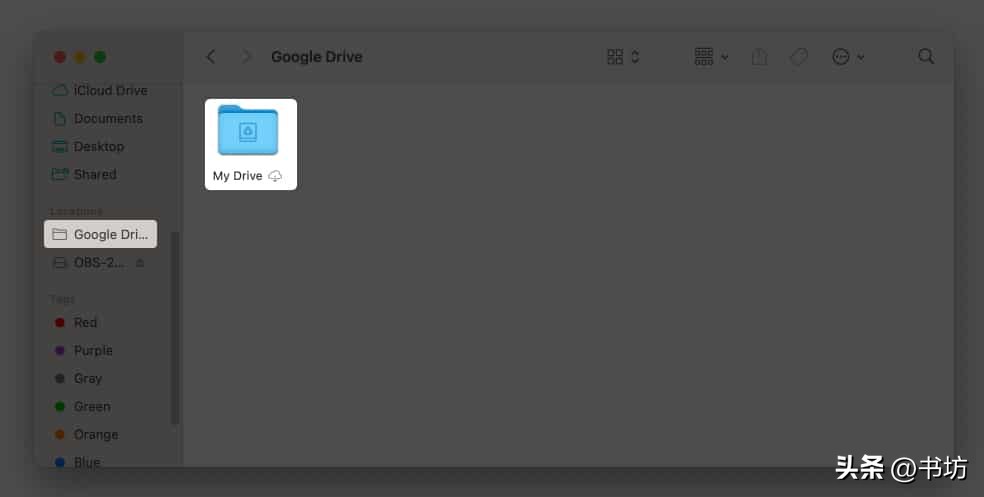Screen dimensions: 984x497
Task: Click the Google Drive window title
Action: pyautogui.click(x=316, y=56)
